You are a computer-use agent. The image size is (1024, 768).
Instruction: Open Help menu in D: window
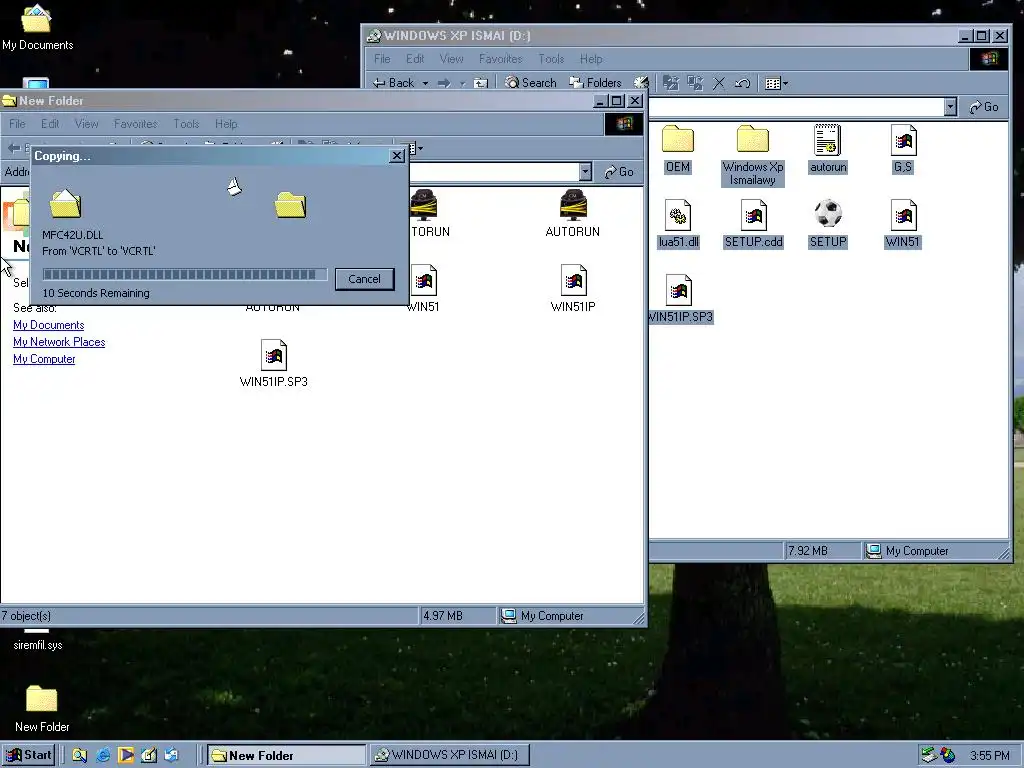[591, 59]
